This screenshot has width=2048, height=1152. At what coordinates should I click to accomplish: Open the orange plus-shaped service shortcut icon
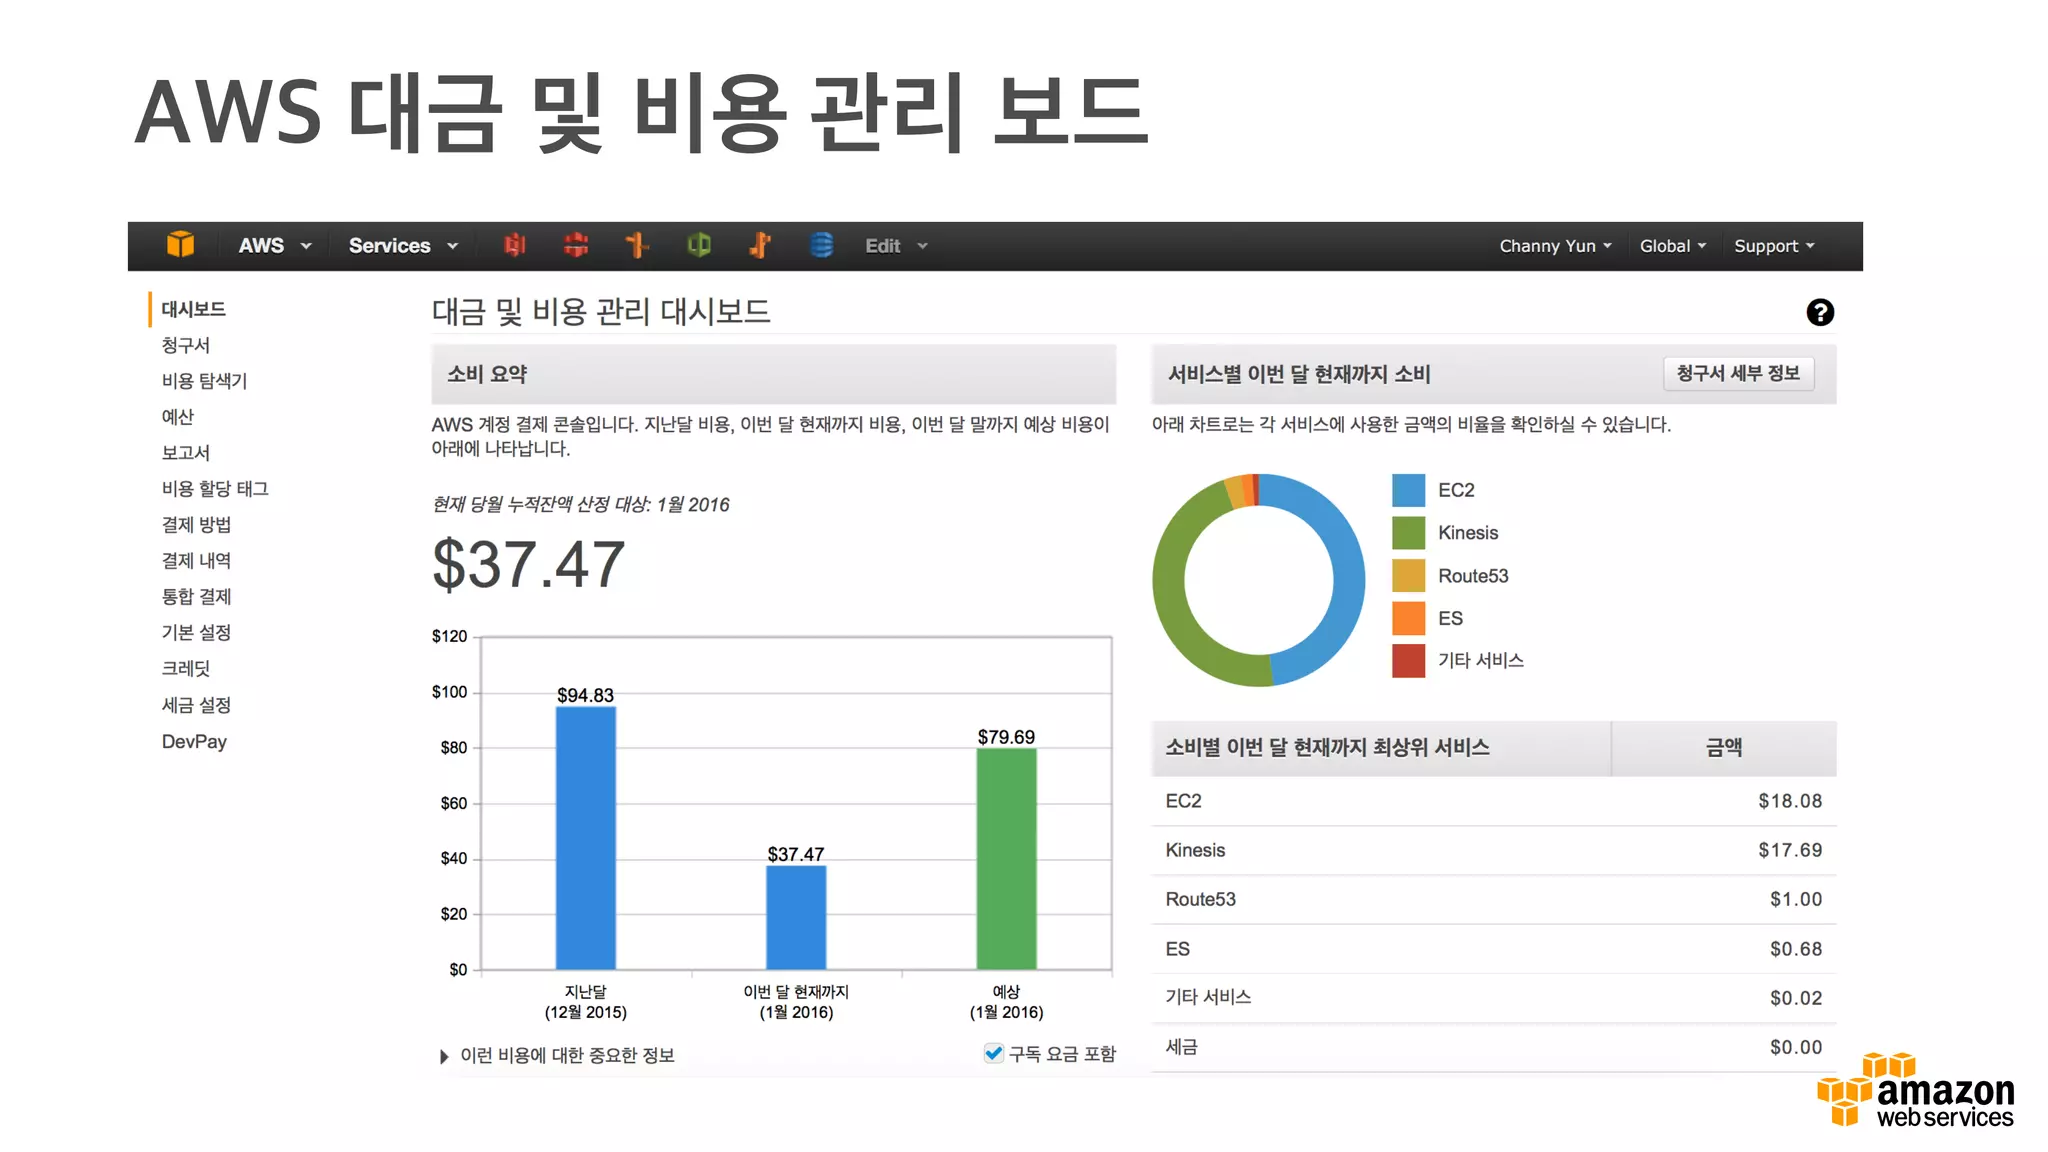coord(637,245)
